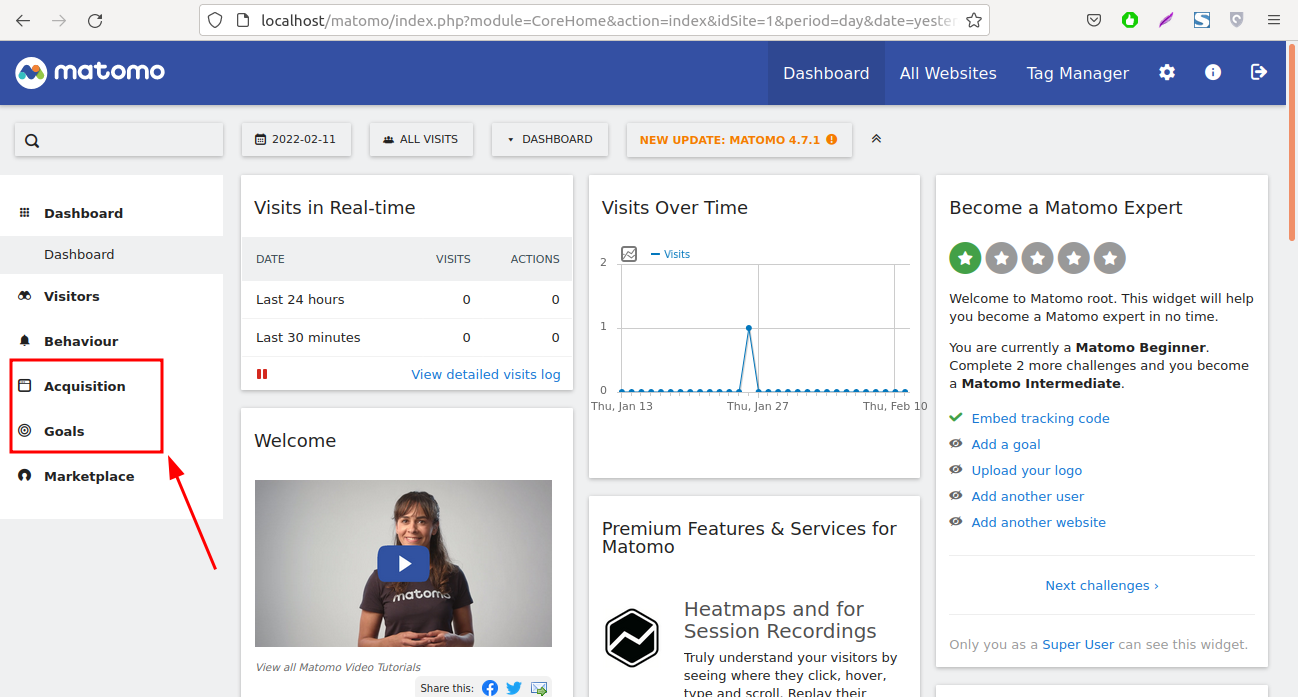Open Tag Manager

[x=1077, y=73]
